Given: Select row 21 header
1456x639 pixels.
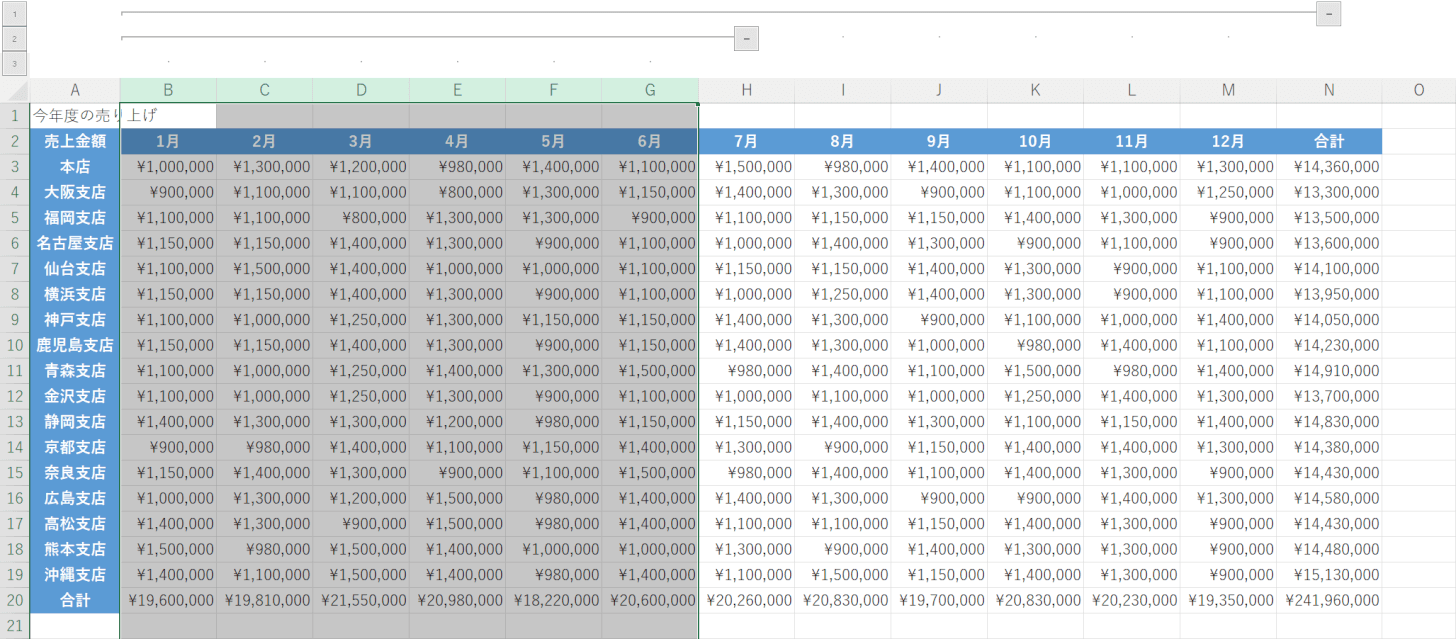Looking at the screenshot, I should click(x=14, y=626).
